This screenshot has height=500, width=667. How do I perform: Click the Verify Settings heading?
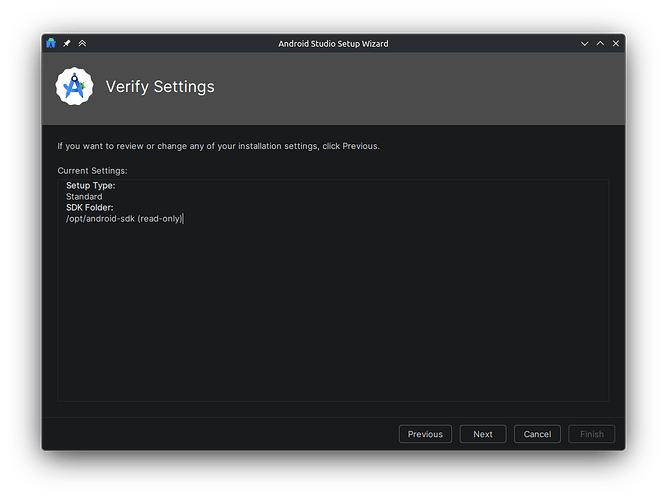click(x=160, y=87)
